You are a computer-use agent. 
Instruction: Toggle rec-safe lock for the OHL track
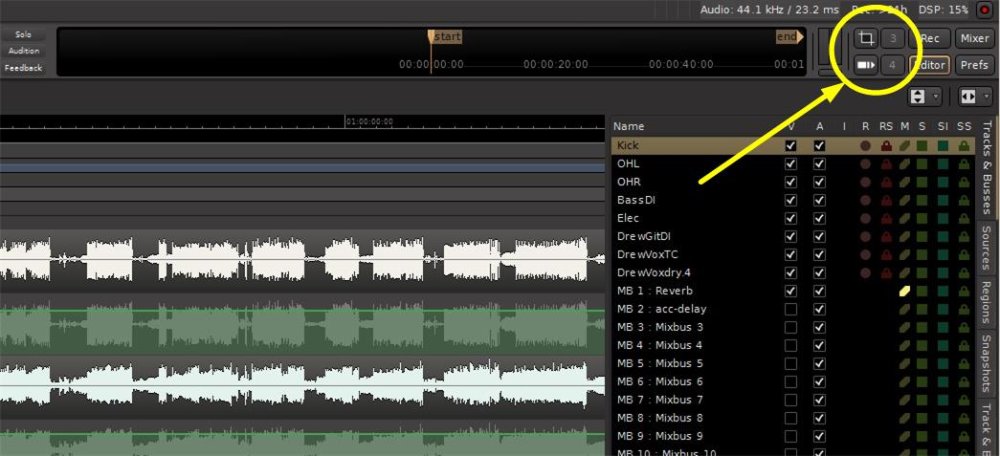click(885, 164)
